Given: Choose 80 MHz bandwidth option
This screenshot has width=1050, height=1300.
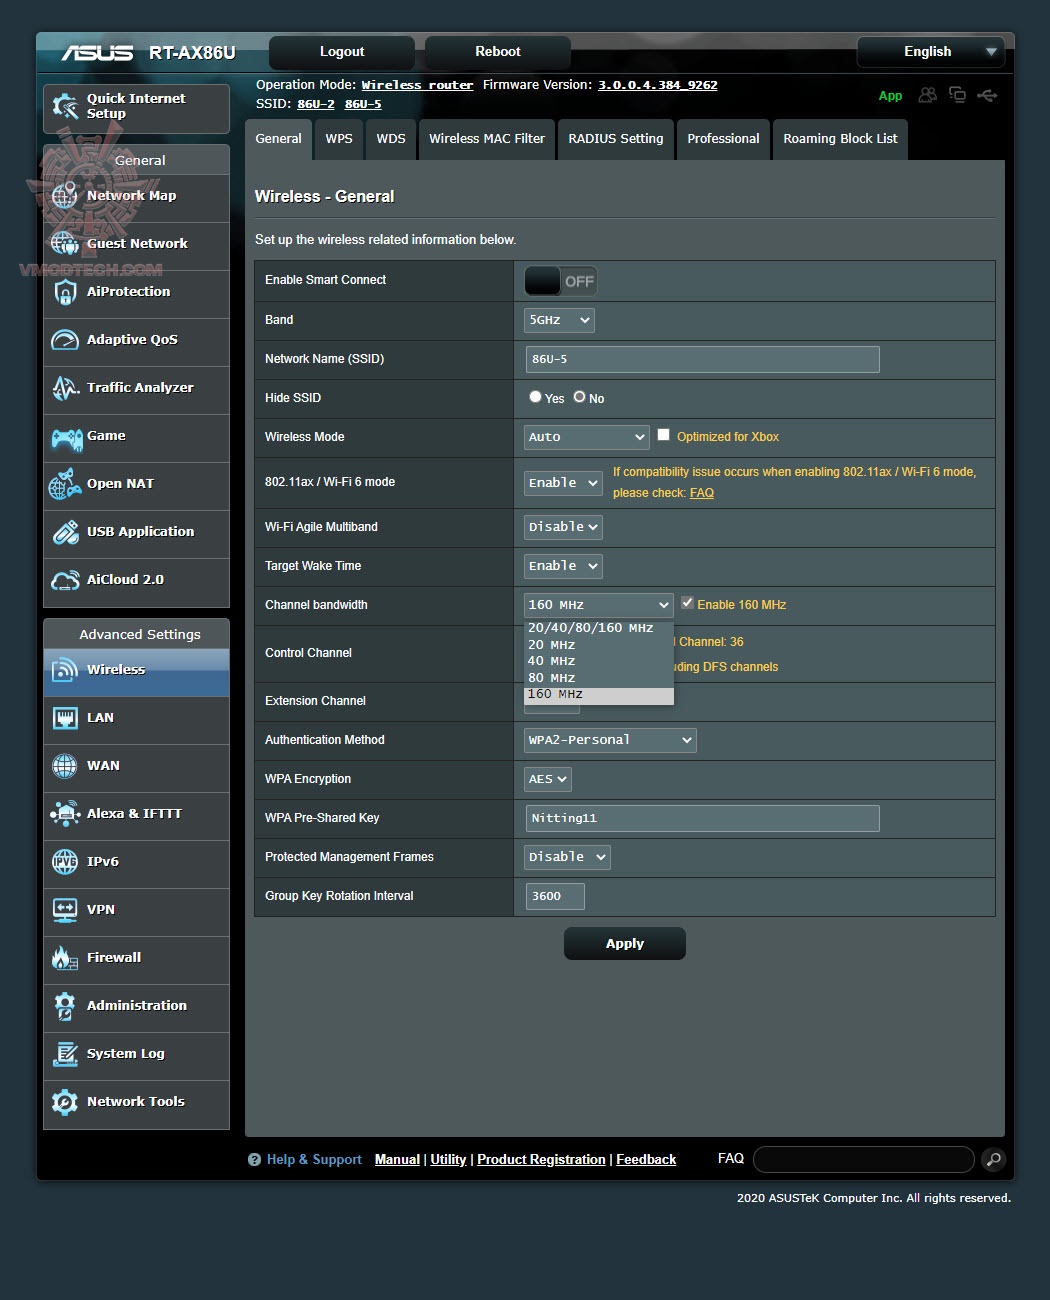Looking at the screenshot, I should 599,678.
